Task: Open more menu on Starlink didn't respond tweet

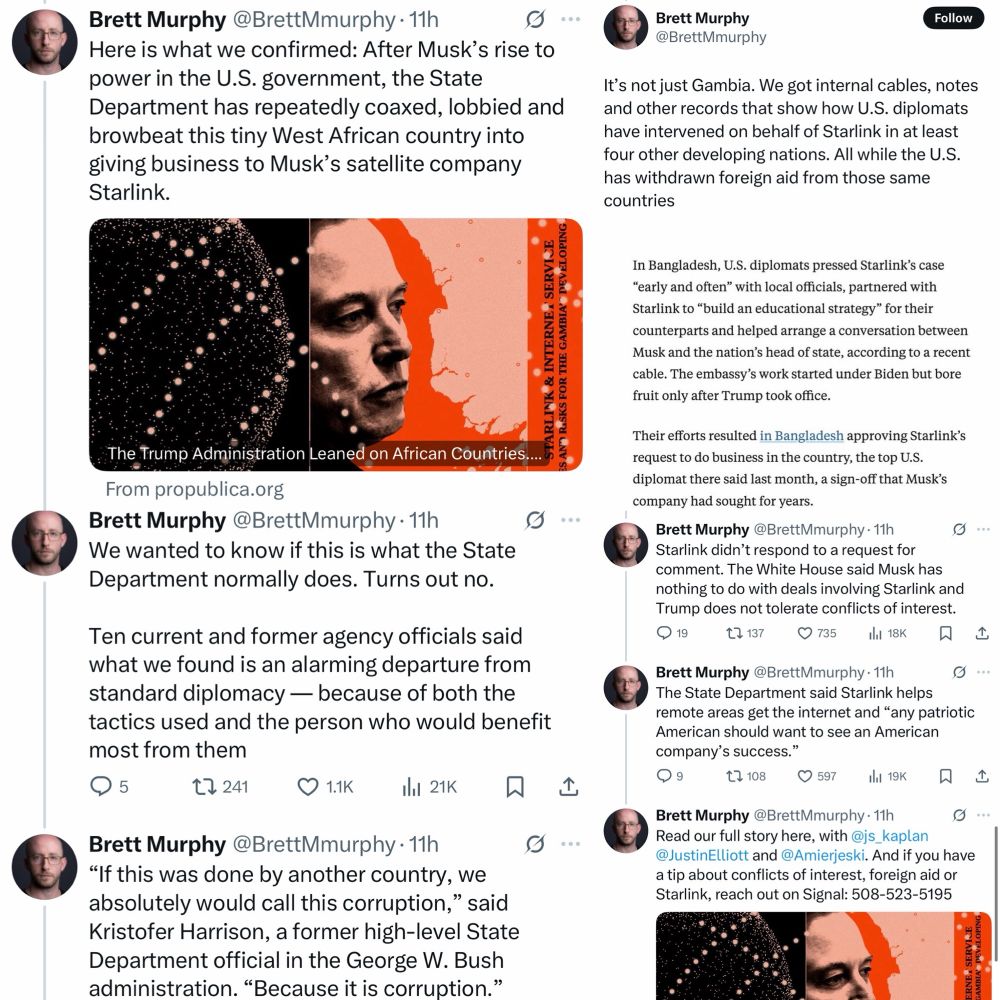Action: (x=983, y=529)
